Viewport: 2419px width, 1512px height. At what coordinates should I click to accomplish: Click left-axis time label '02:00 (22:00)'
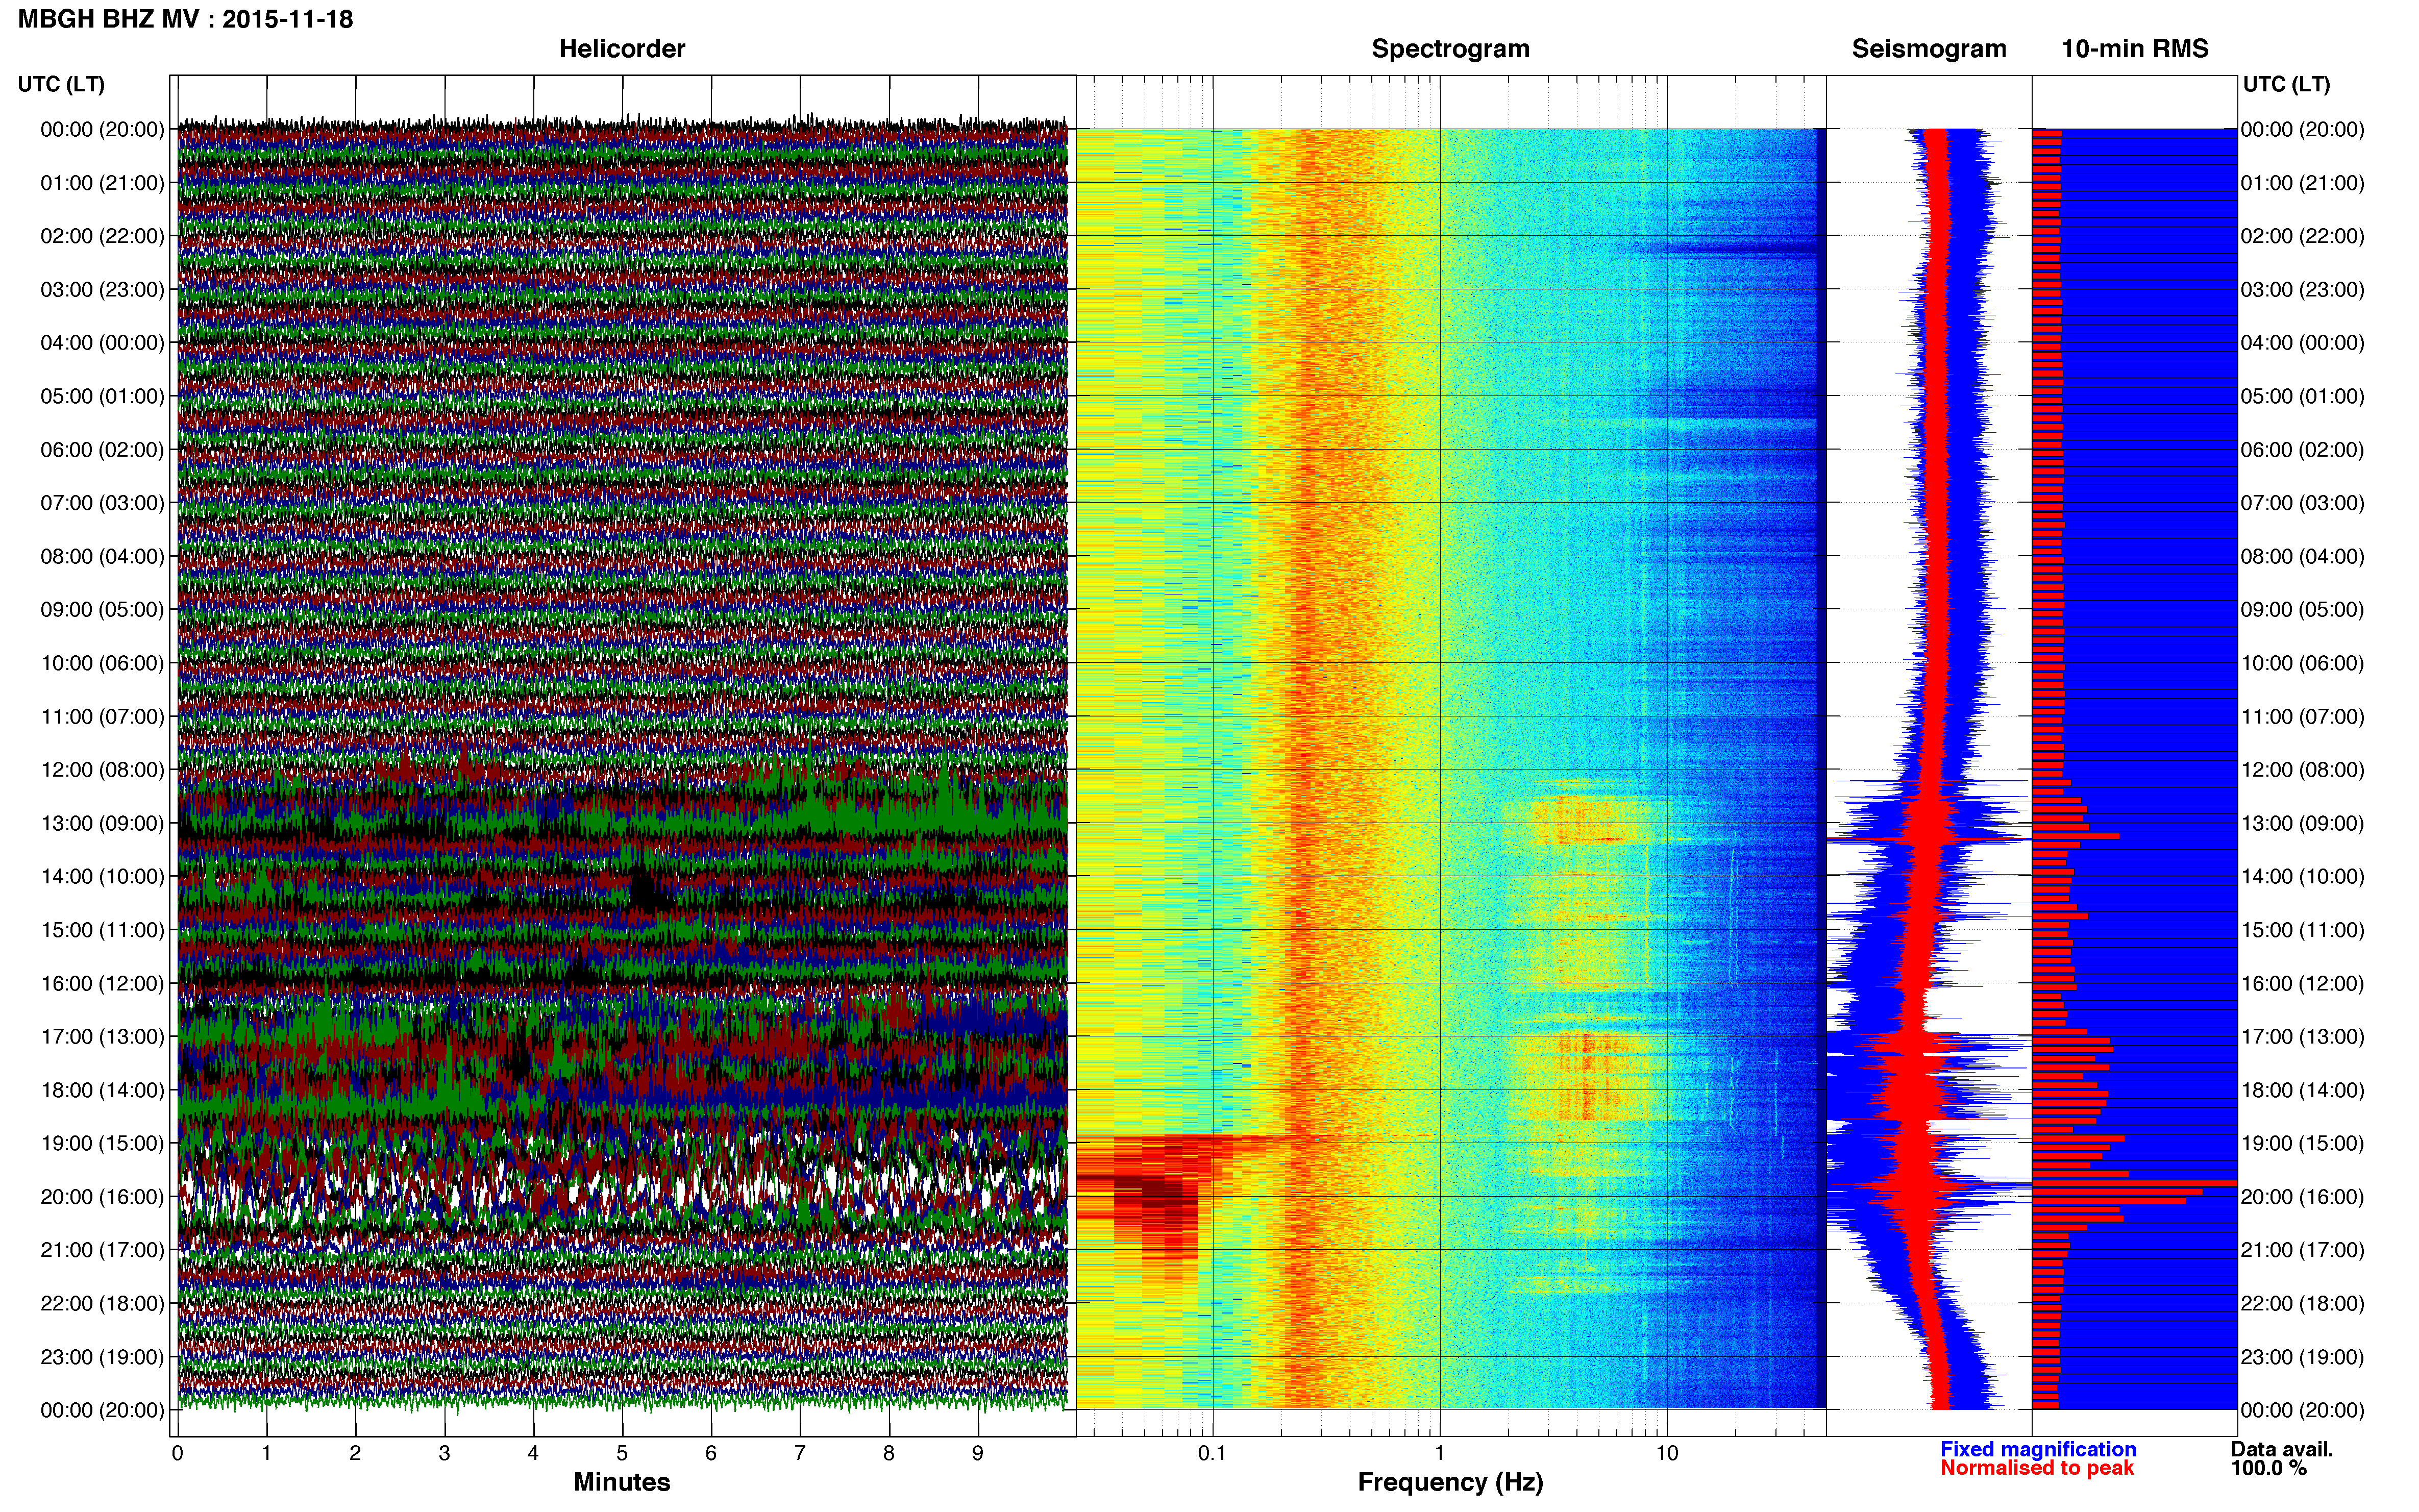tap(102, 236)
